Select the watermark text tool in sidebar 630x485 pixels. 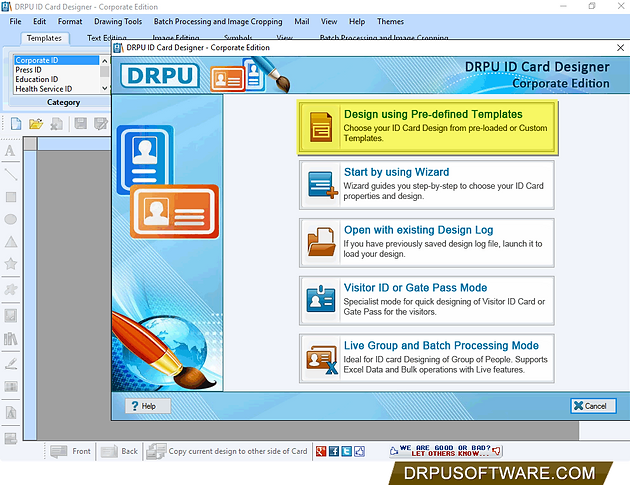pyautogui.click(x=10, y=413)
